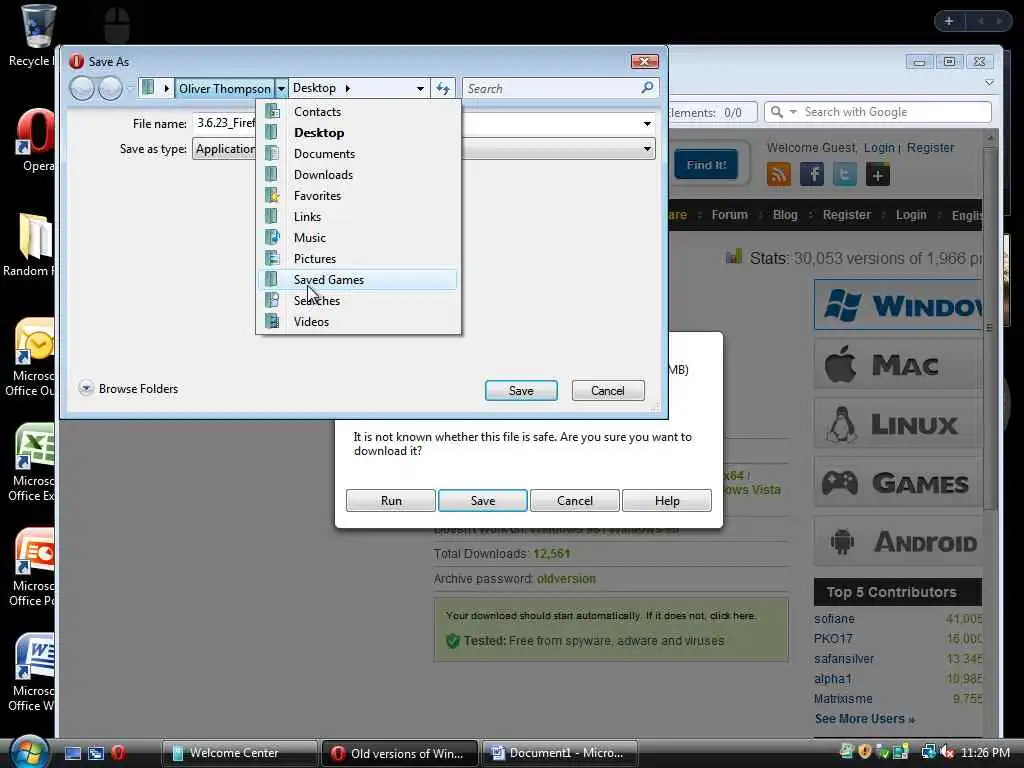The width and height of the screenshot is (1024, 768).
Task: Click Help in the download dialog
Action: (x=667, y=500)
